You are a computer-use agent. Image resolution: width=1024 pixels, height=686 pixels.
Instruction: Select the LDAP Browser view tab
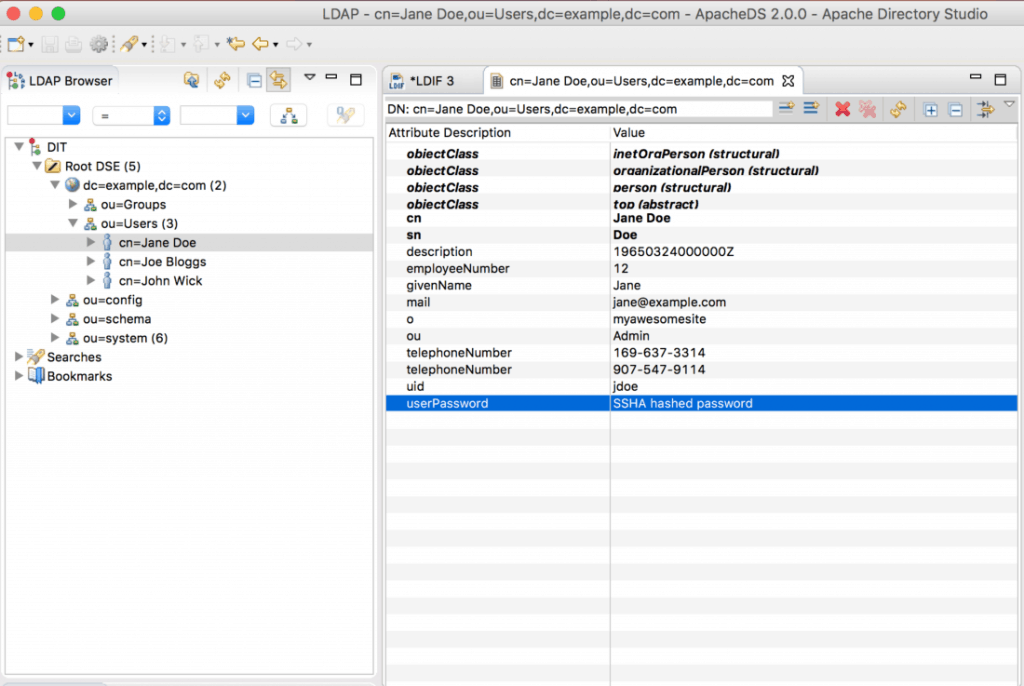click(60, 80)
